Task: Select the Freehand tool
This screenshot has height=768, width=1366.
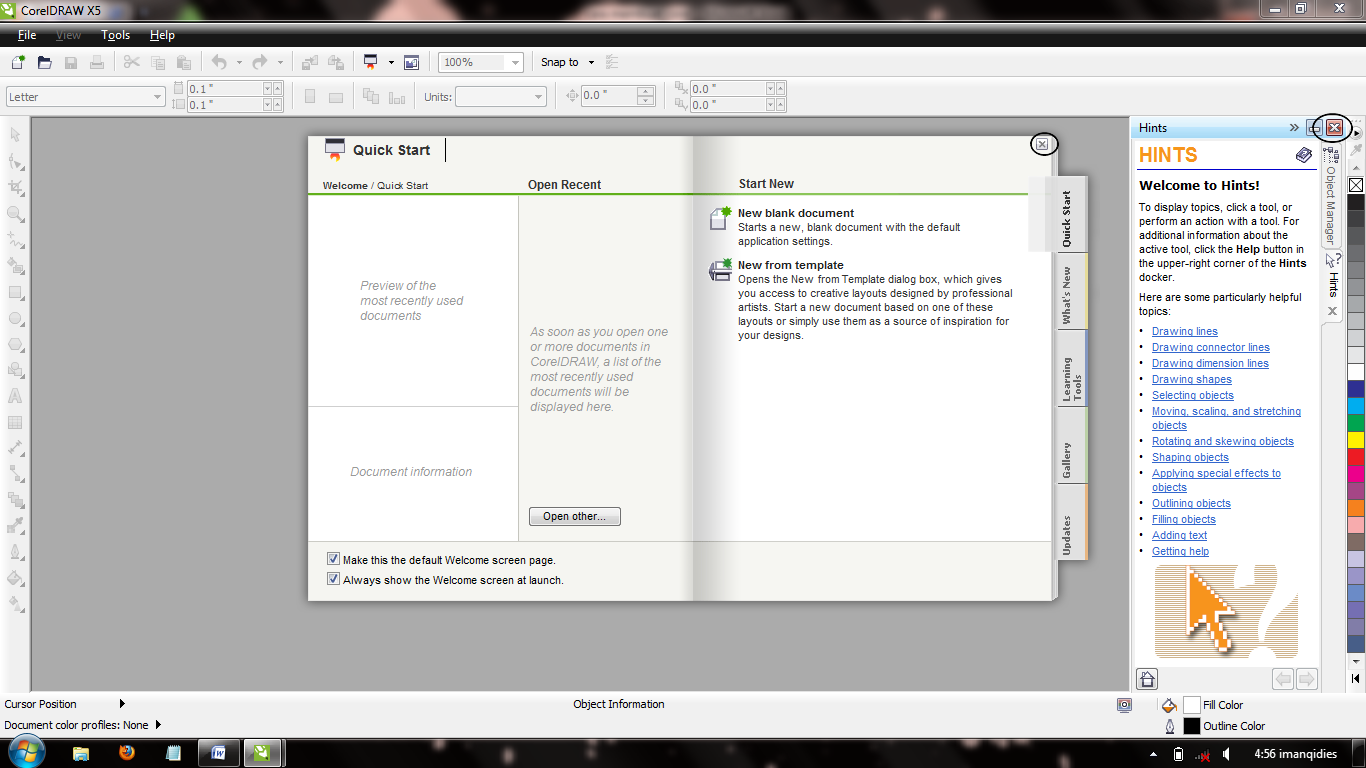Action: point(15,240)
